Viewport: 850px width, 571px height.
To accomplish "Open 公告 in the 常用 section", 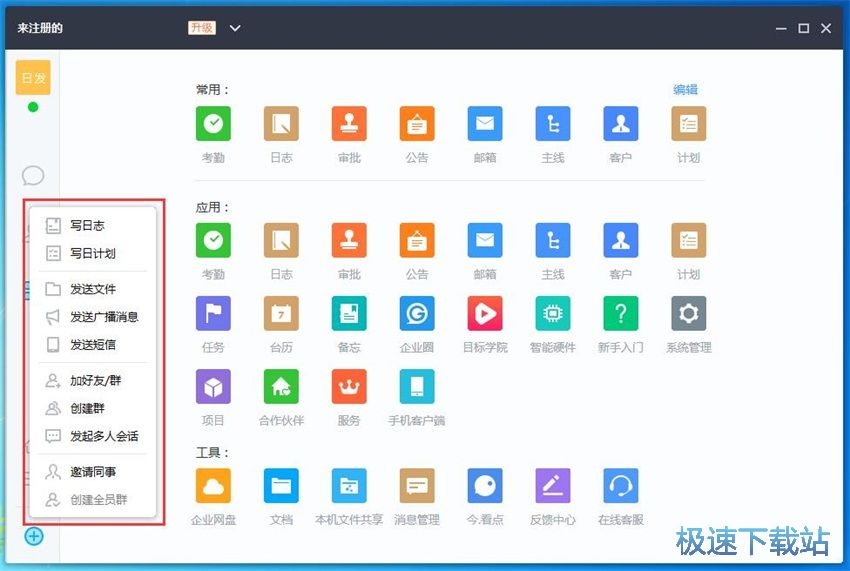I will tap(417, 124).
